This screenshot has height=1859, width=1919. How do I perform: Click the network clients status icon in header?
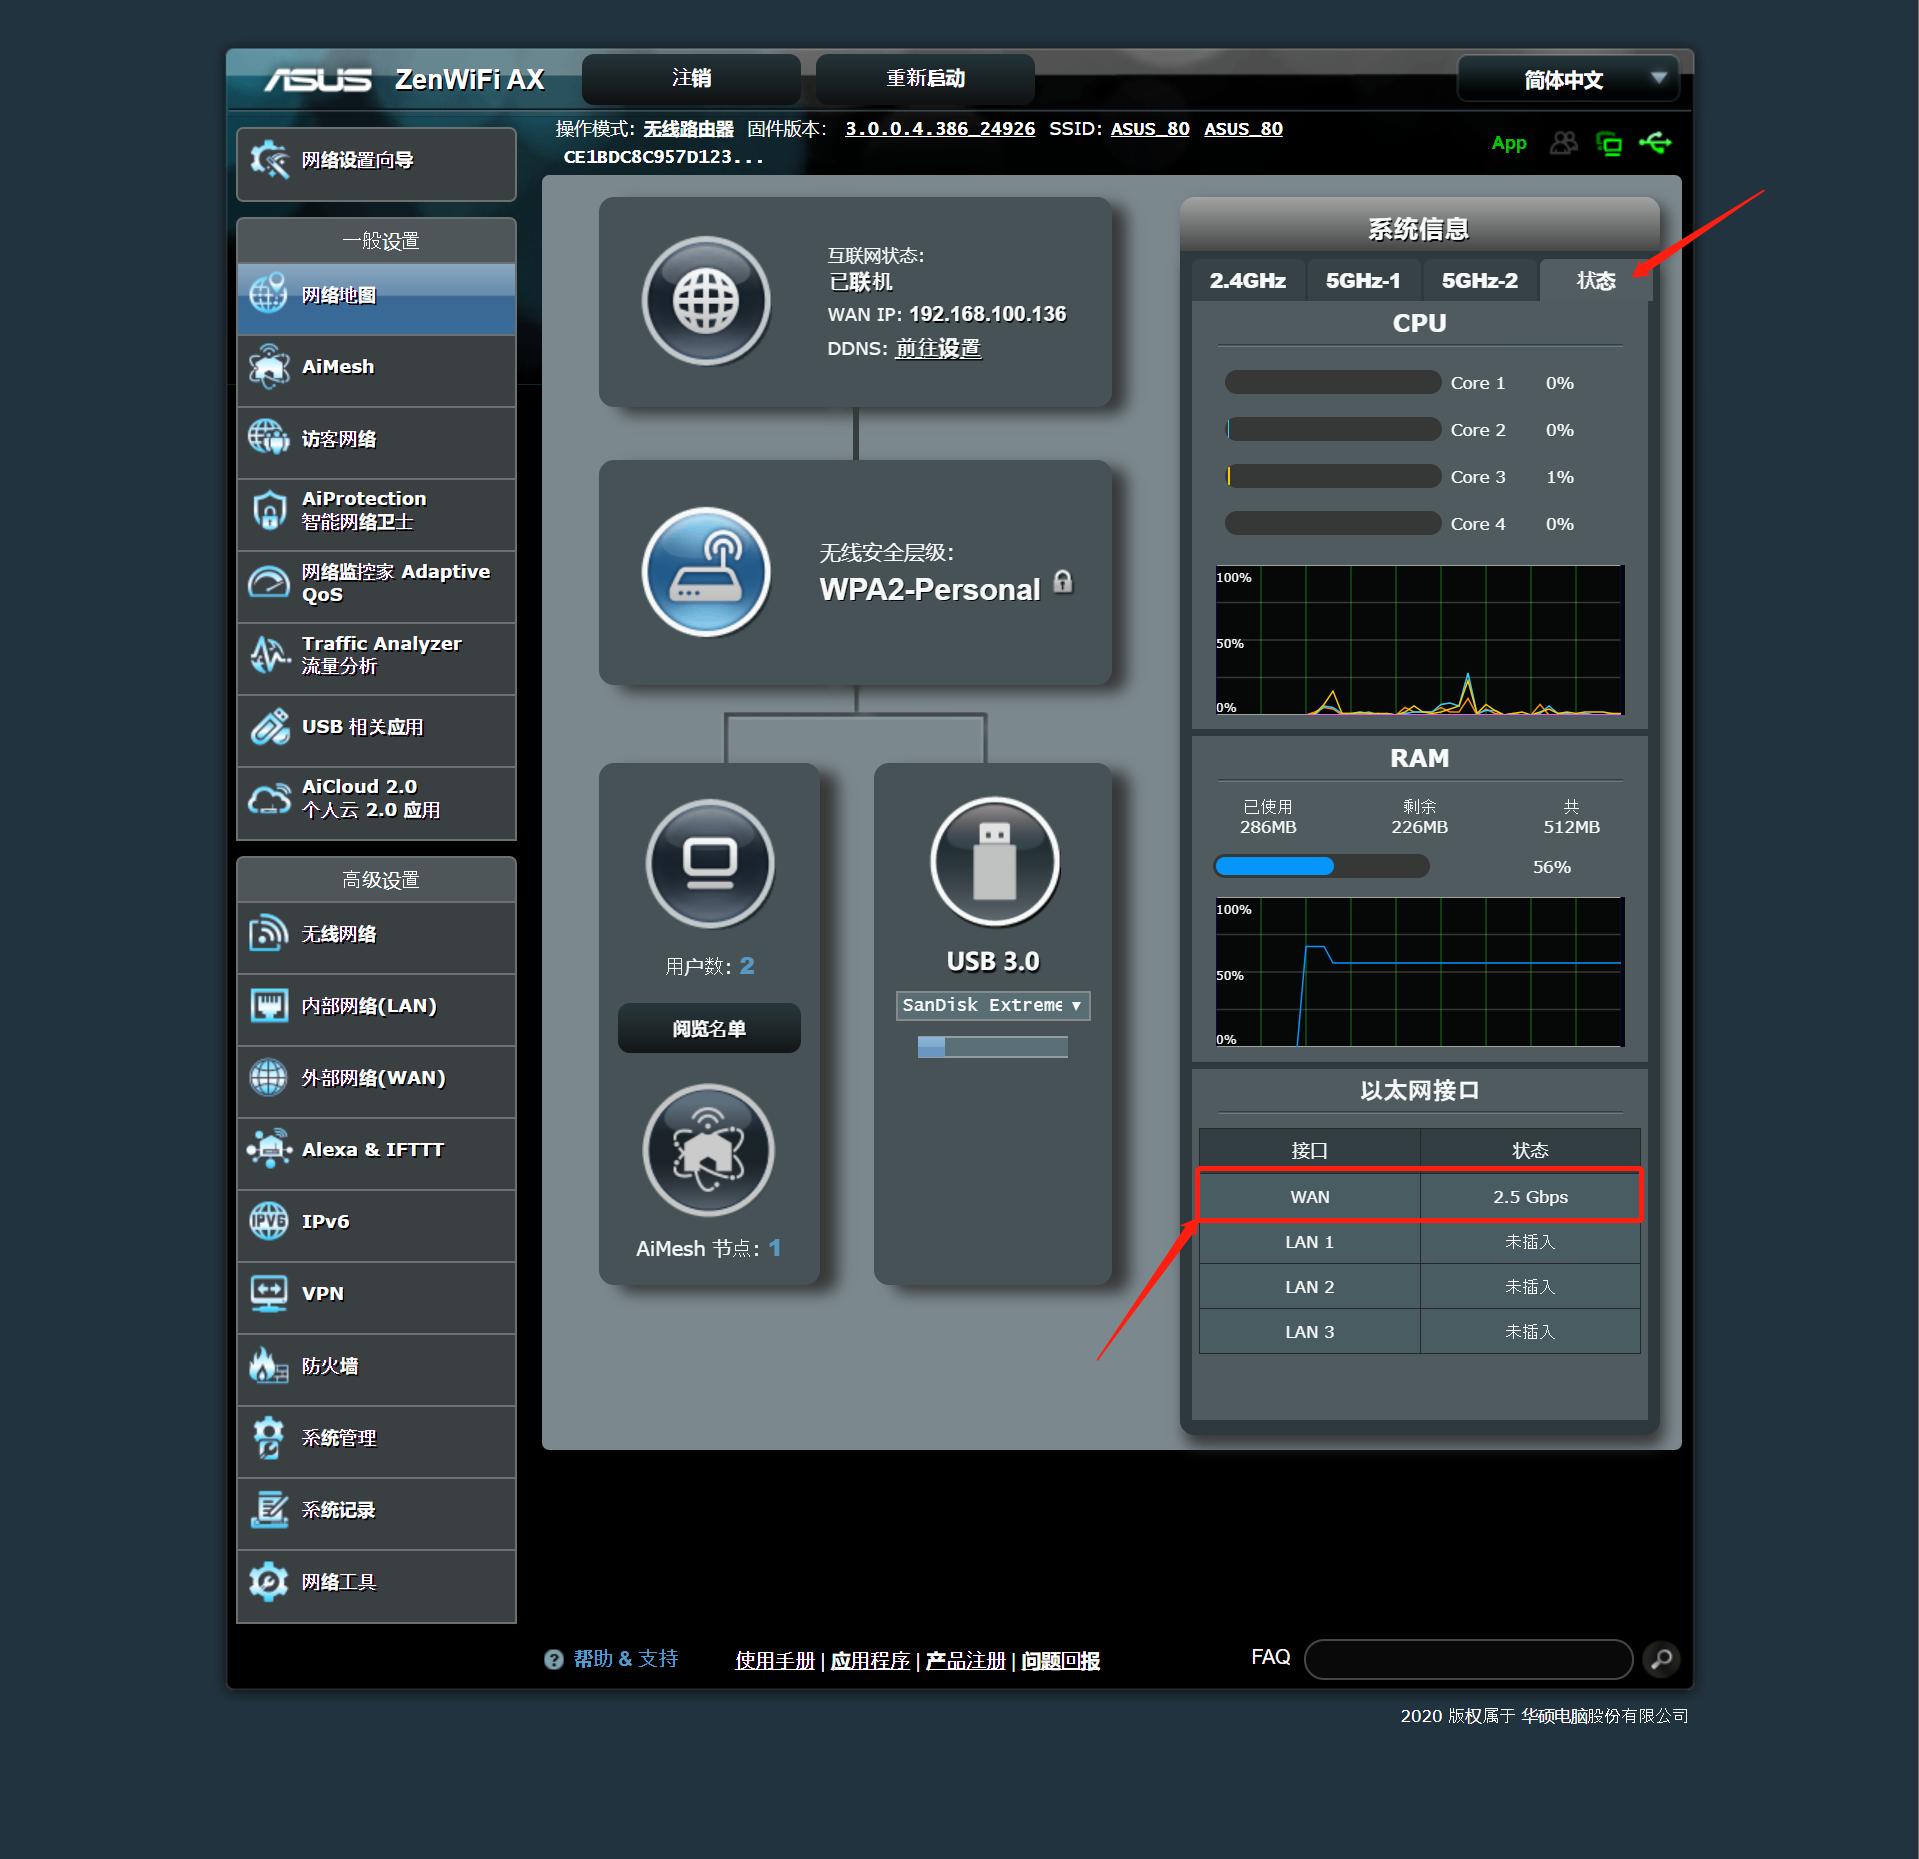pos(1609,144)
